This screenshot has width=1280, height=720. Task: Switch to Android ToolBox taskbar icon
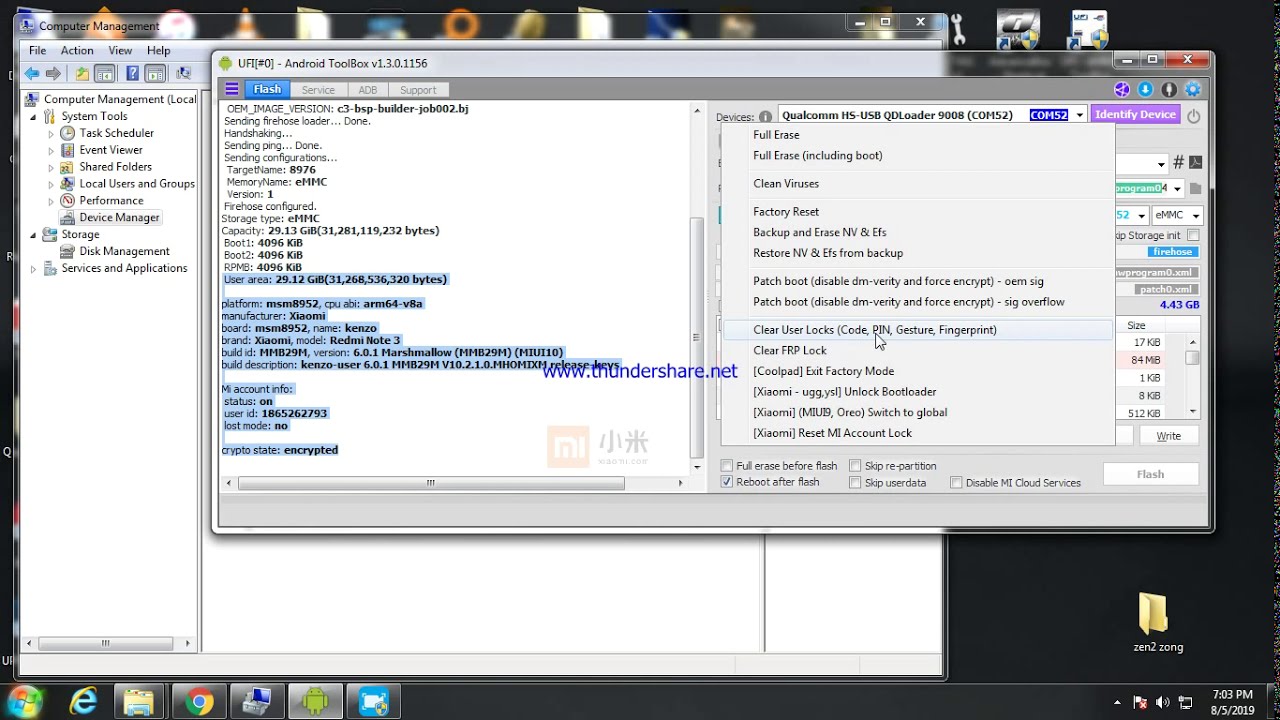pos(315,702)
